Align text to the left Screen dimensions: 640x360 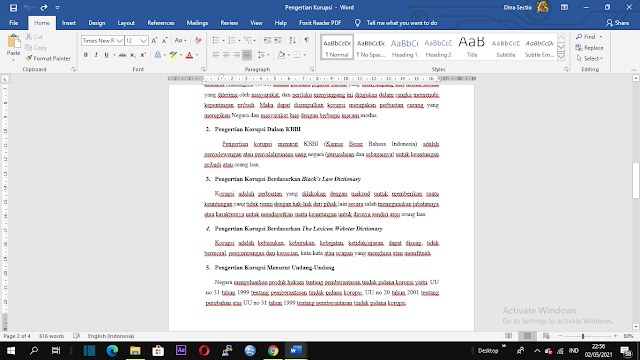(216, 55)
